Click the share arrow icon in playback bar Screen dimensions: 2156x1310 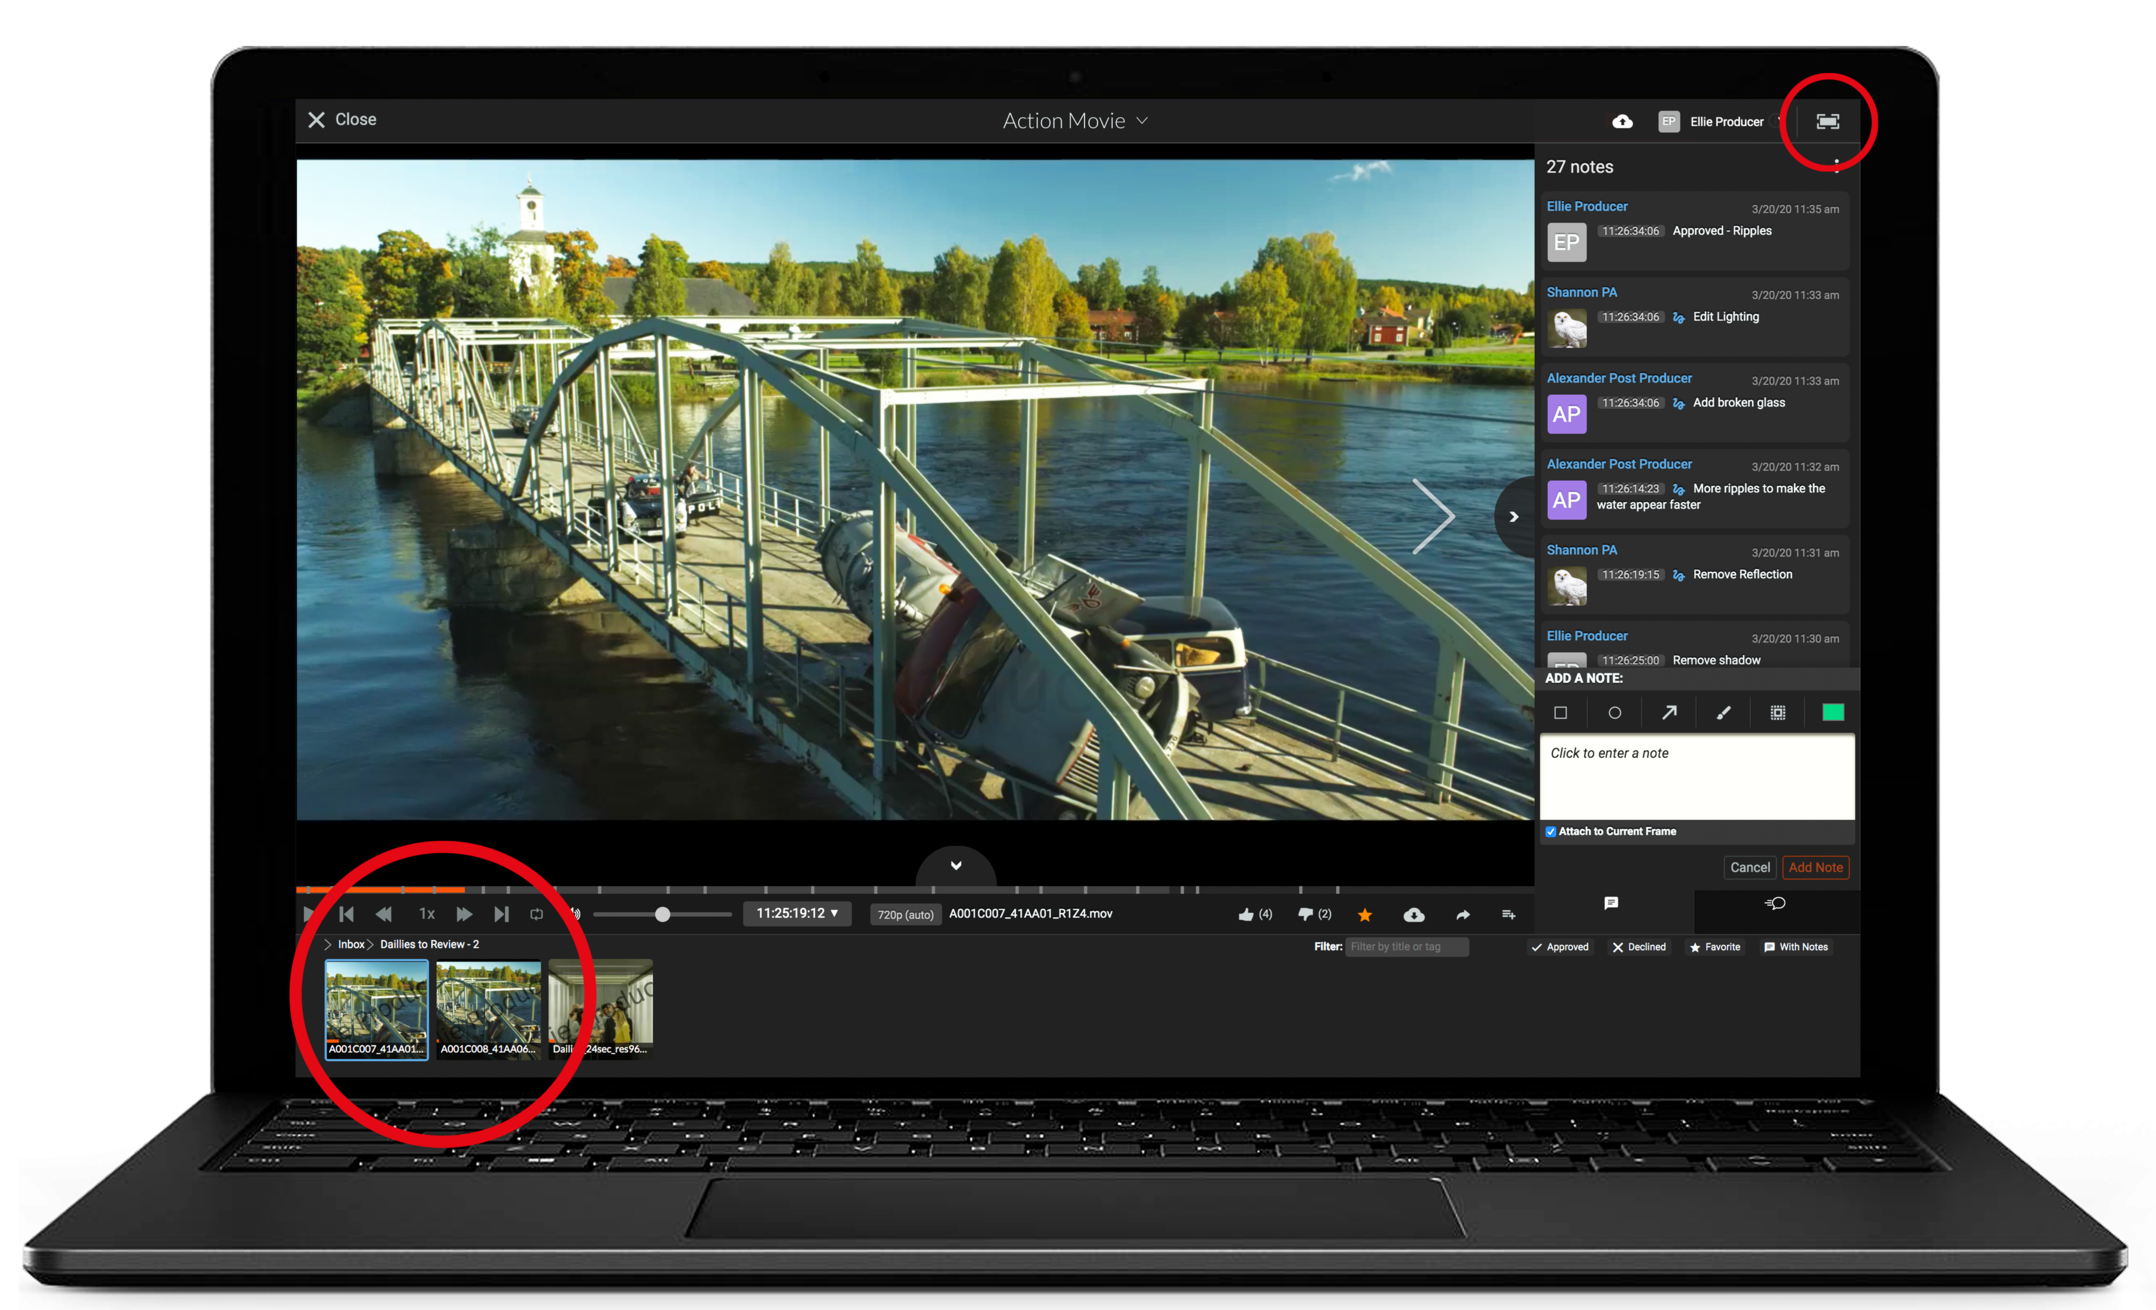(1462, 914)
